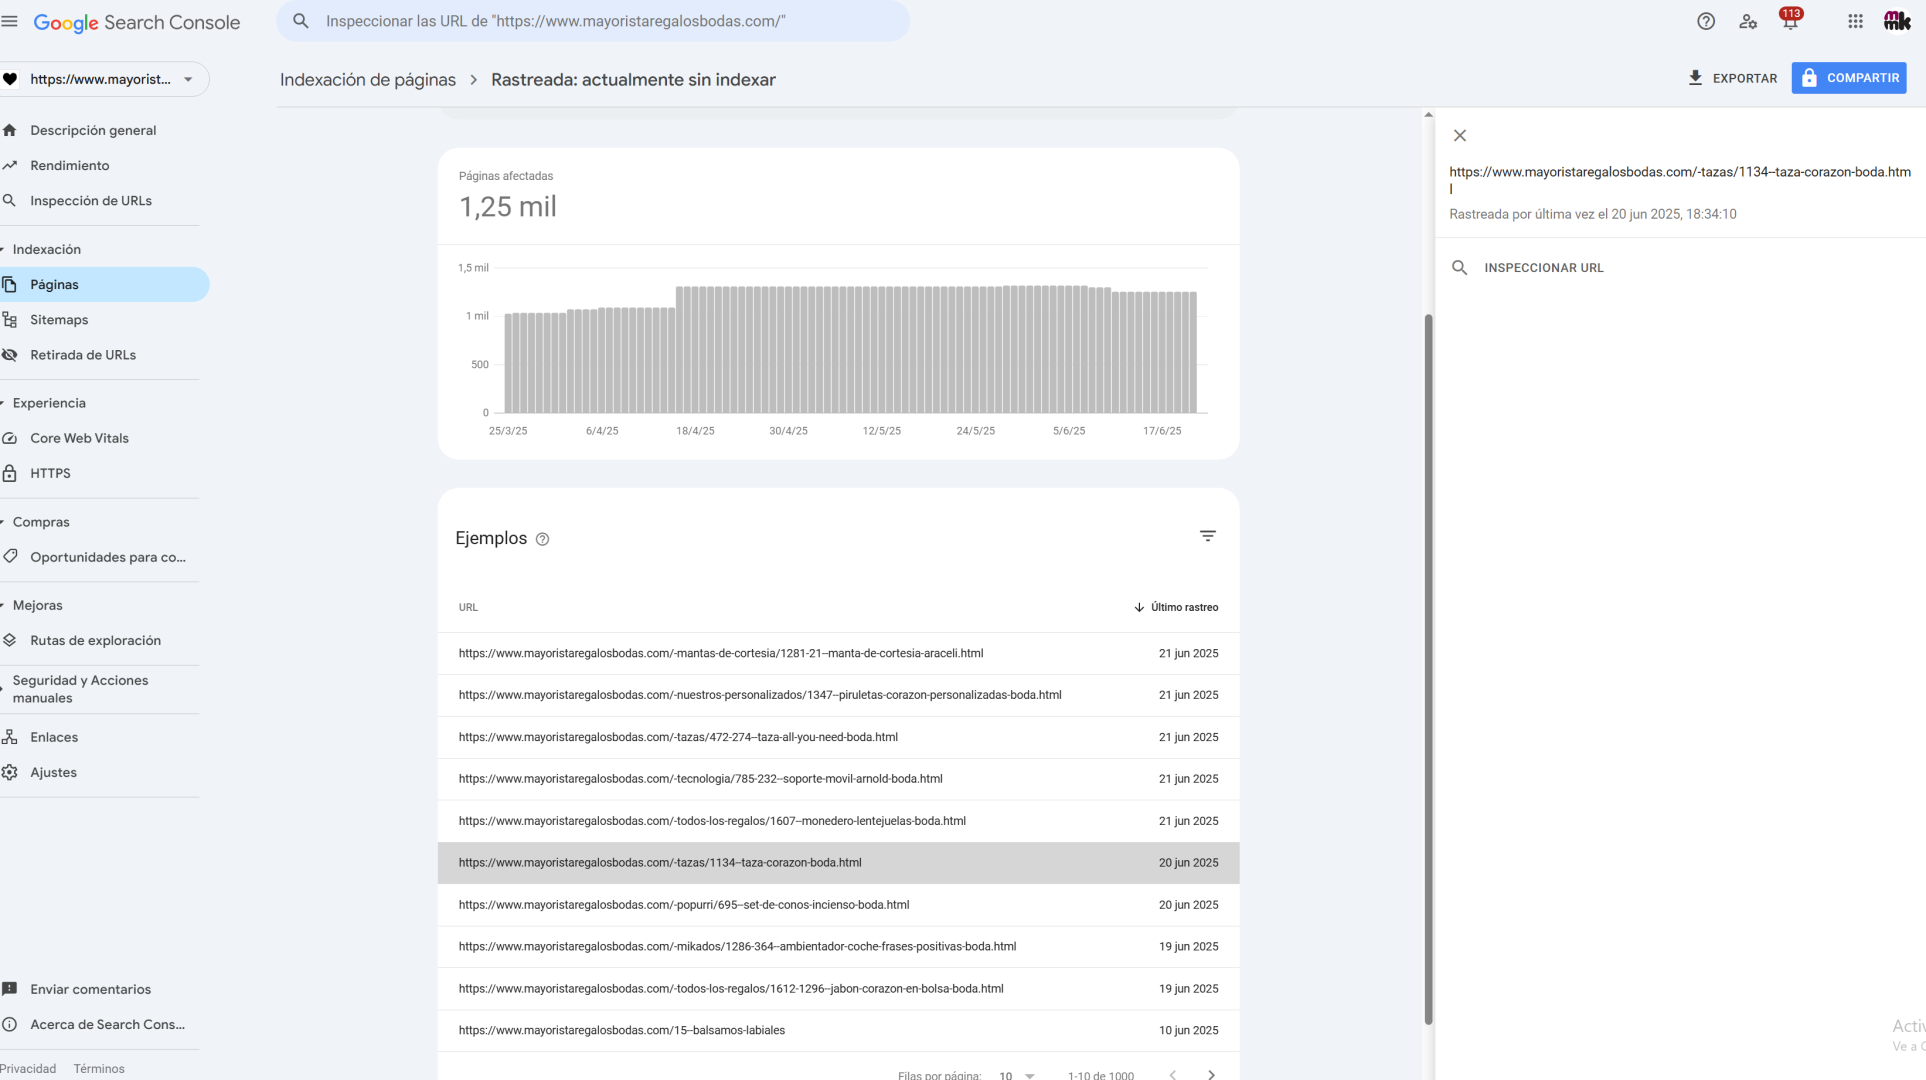Viewport: 1926px width, 1080px height.
Task: Select the piruletas-corazon-personalizadas URL row
Action: [838, 695]
